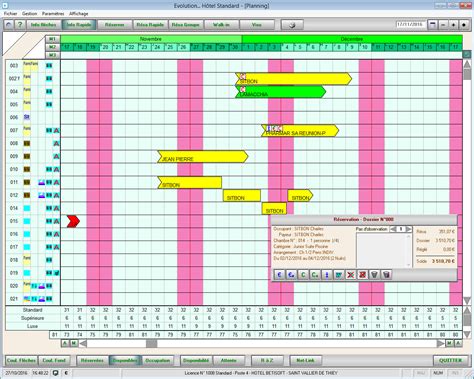Click the second trash bin icon in popup
This screenshot has height=379, width=474.
(x=386, y=275)
